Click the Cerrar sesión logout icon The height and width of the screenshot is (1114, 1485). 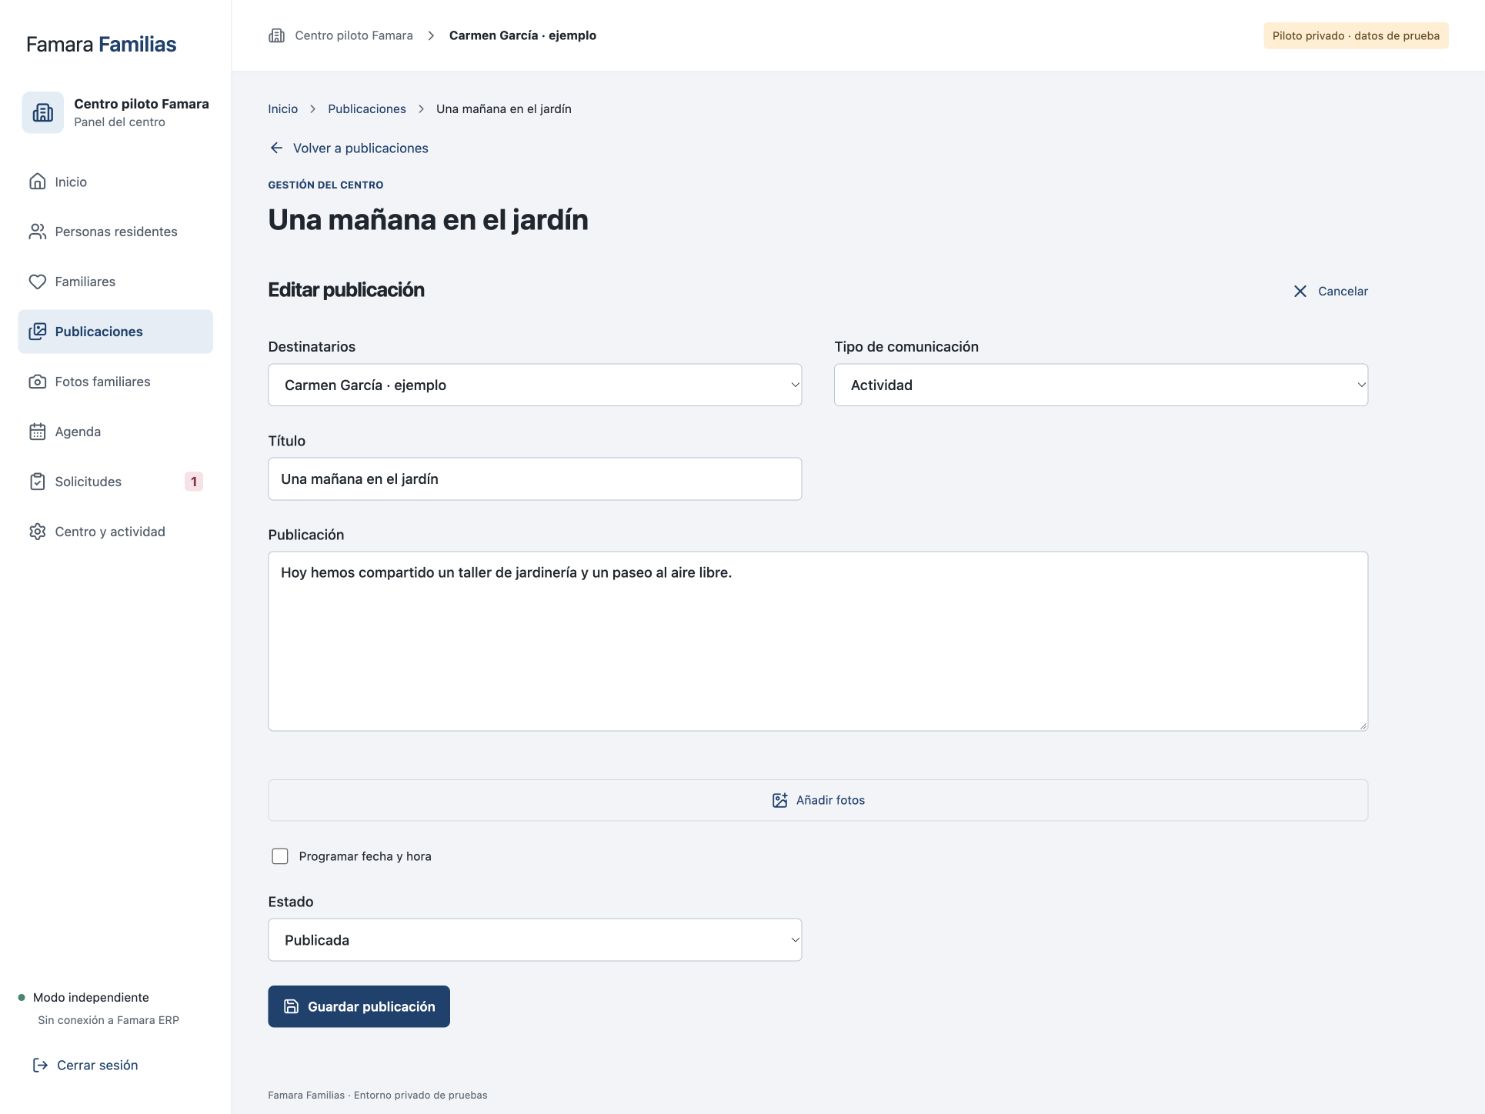pyautogui.click(x=40, y=1065)
